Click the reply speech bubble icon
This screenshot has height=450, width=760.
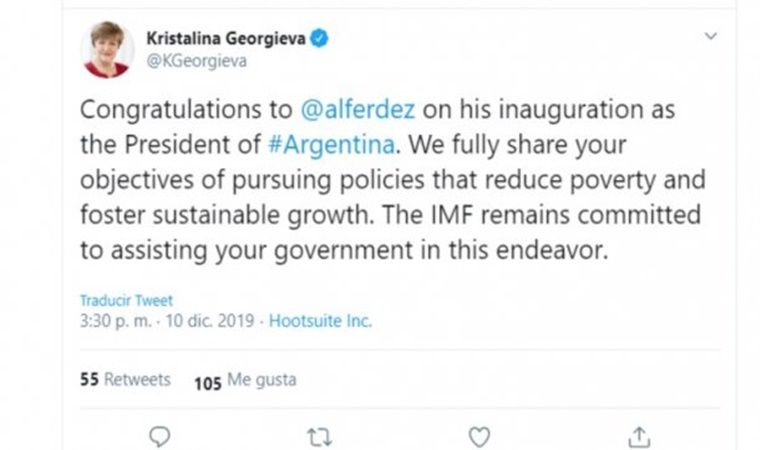point(159,436)
